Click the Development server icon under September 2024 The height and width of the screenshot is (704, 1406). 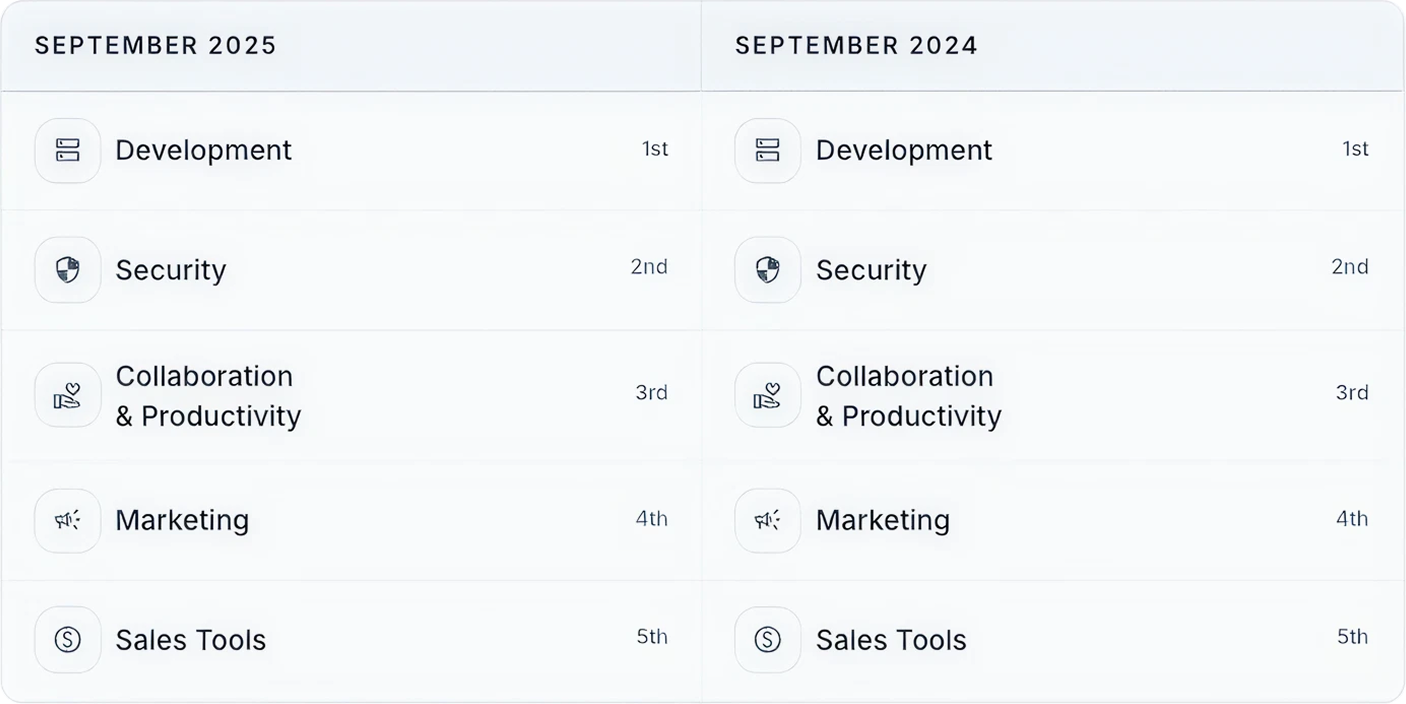point(767,151)
